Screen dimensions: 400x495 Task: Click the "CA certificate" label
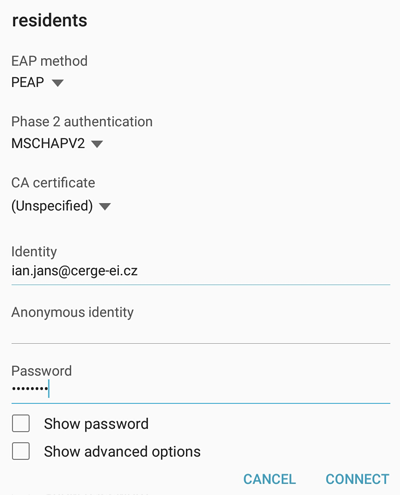click(53, 183)
